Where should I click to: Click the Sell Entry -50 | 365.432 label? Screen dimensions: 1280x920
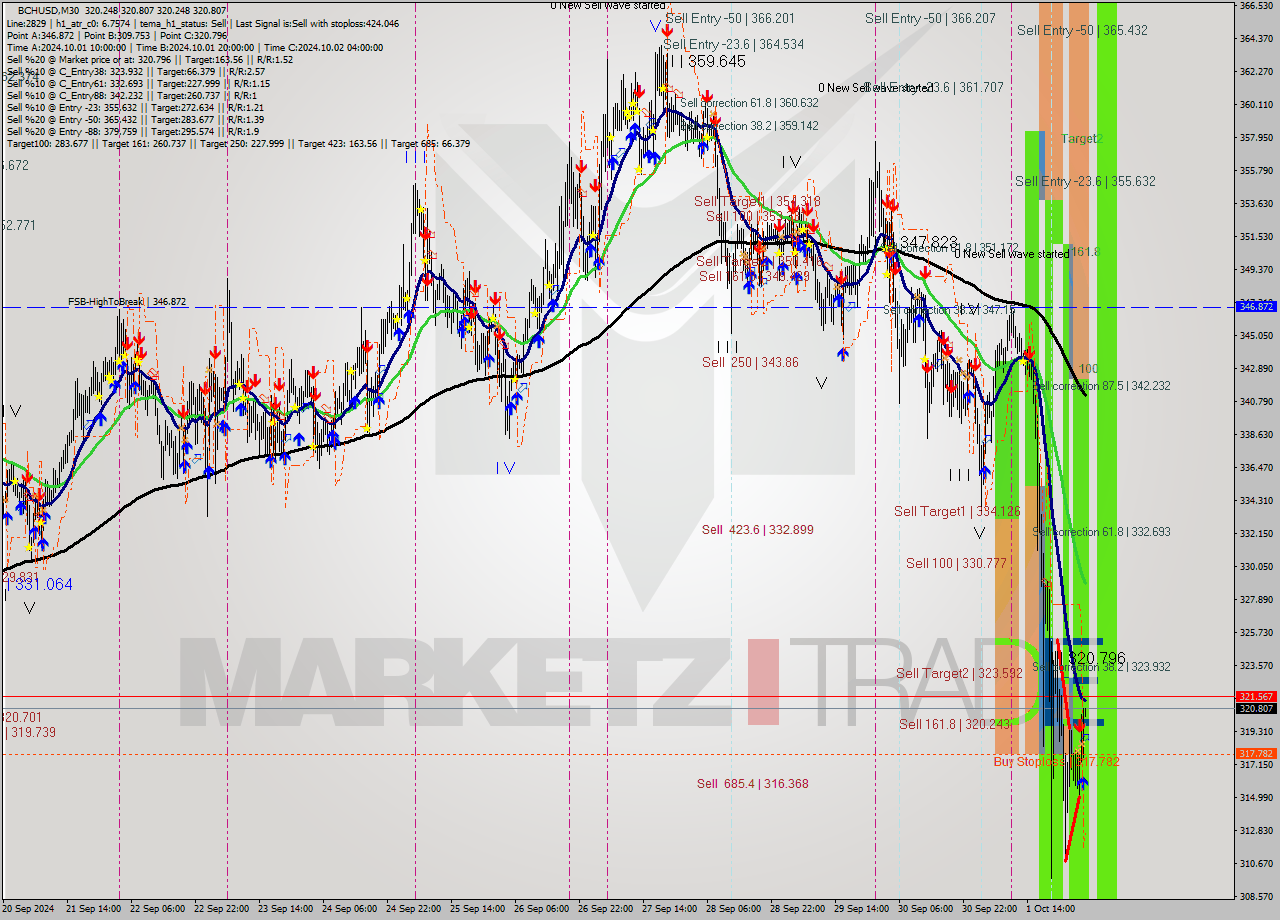pyautogui.click(x=1082, y=30)
